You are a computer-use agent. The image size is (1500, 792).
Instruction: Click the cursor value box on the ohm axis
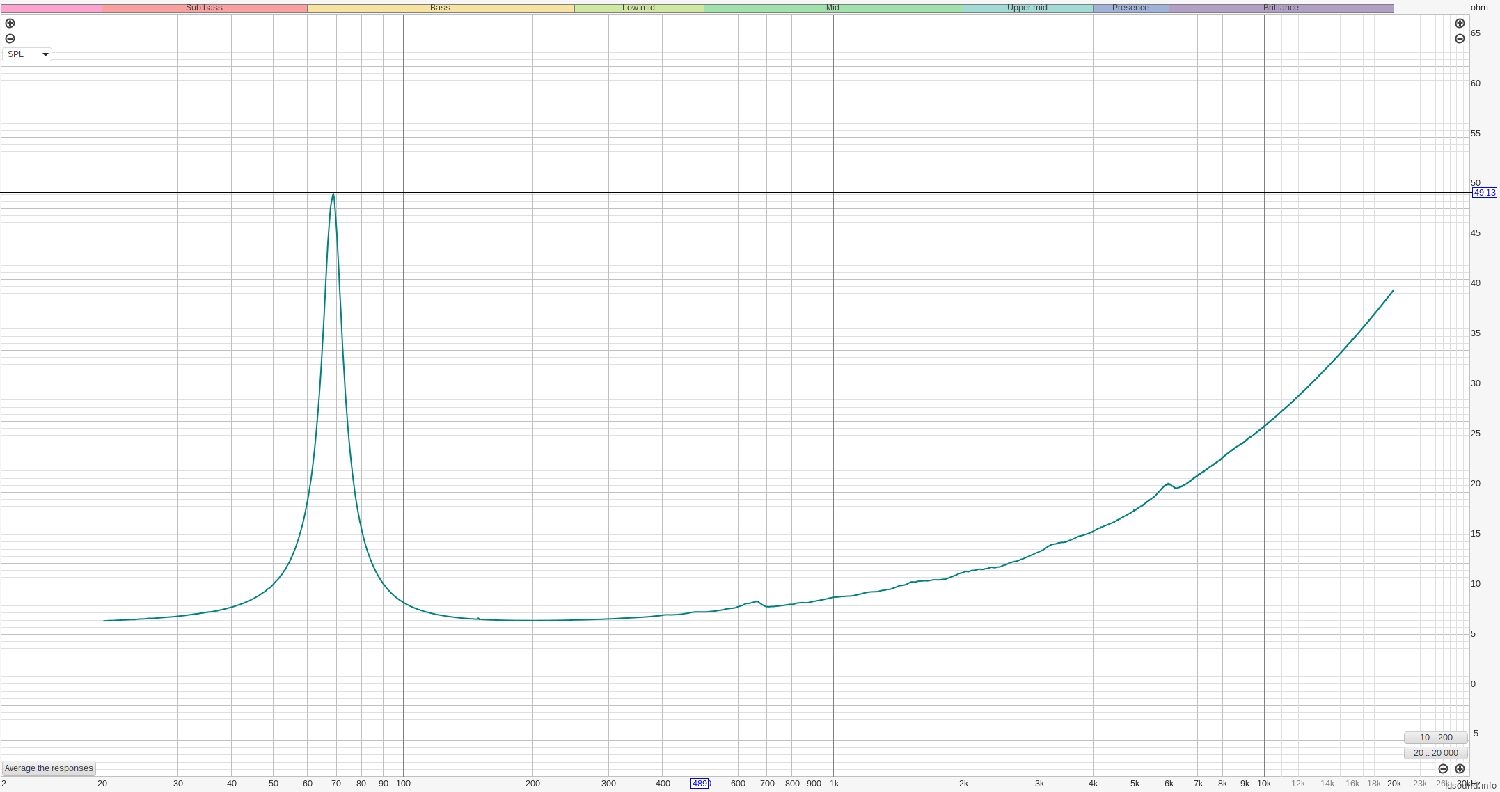(x=1485, y=192)
